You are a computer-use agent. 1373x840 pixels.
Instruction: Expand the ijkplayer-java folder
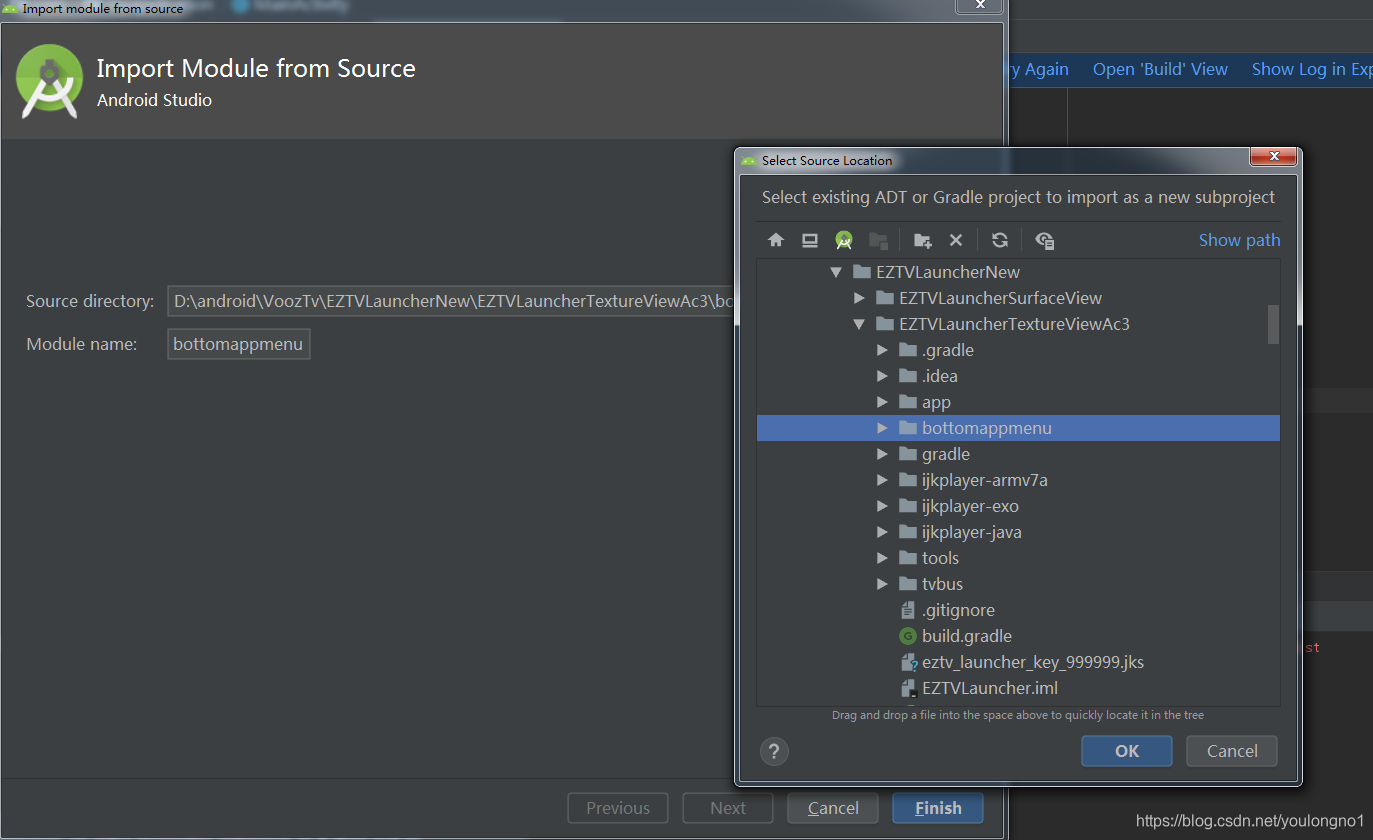(x=882, y=532)
